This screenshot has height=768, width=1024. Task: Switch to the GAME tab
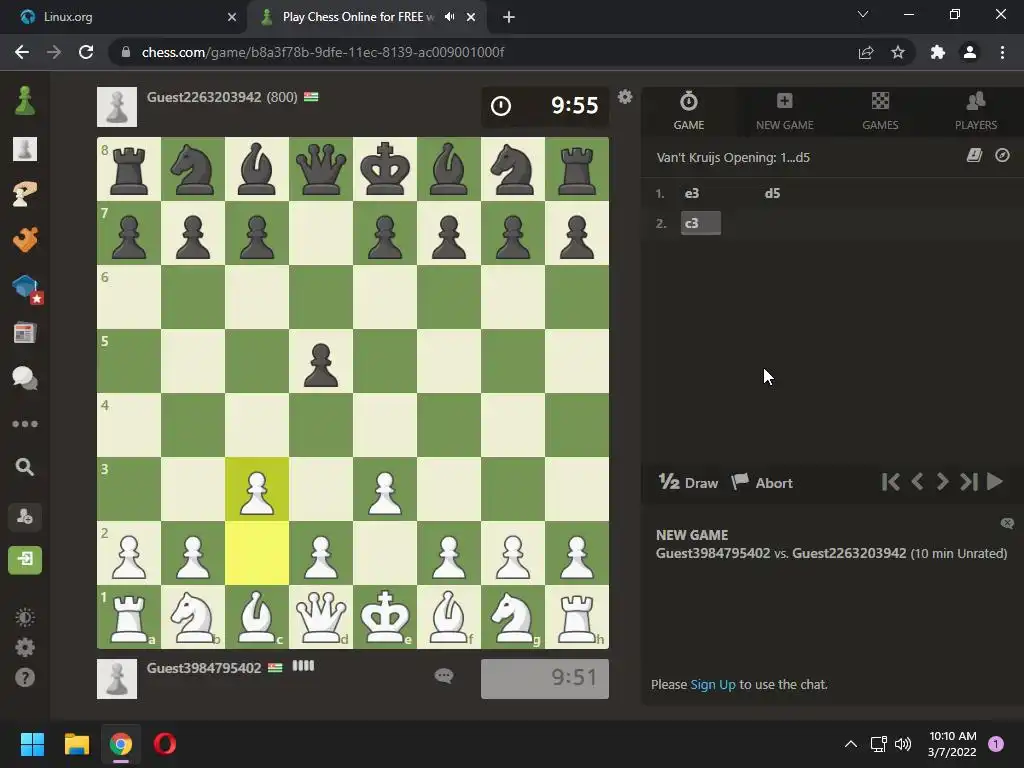tap(689, 111)
